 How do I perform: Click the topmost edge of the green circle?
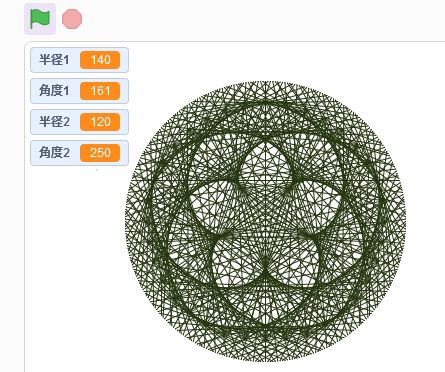pyautogui.click(x=265, y=82)
